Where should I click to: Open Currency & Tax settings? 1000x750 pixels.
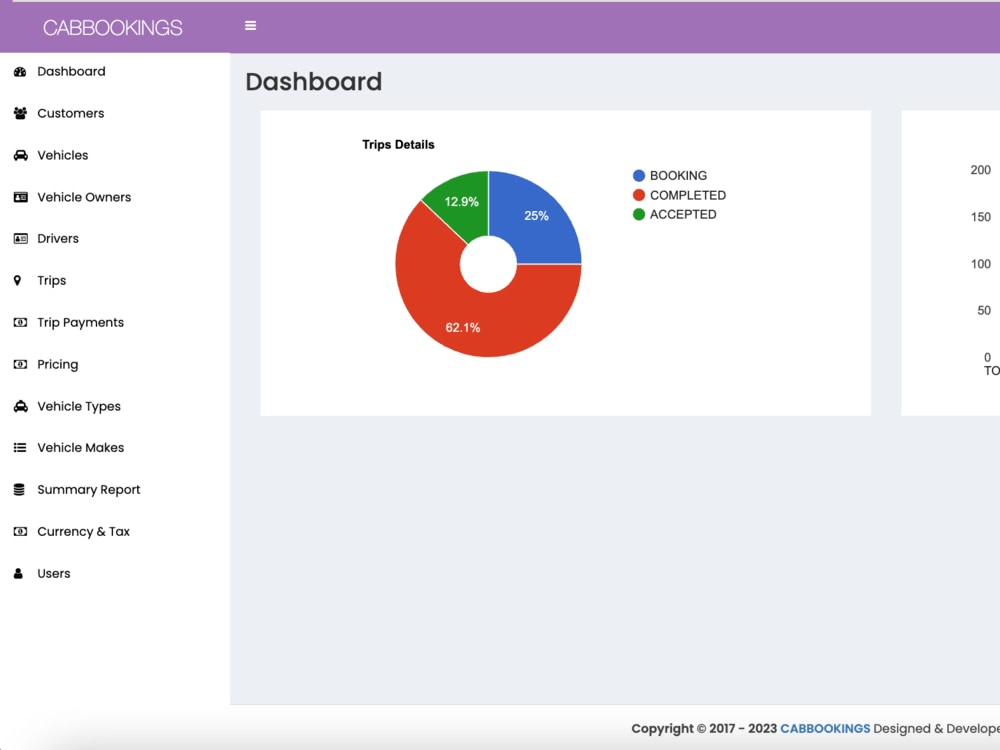coord(84,531)
